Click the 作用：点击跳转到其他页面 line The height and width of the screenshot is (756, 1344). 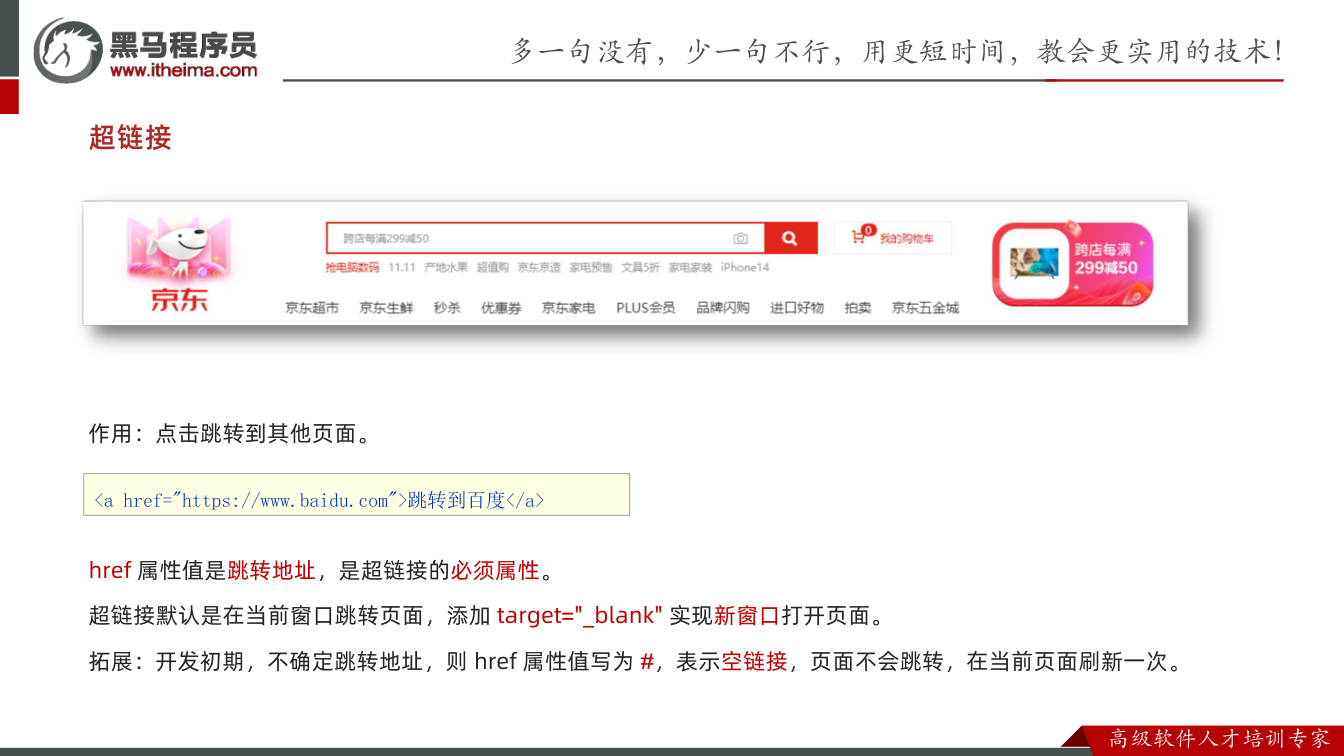pos(232,434)
